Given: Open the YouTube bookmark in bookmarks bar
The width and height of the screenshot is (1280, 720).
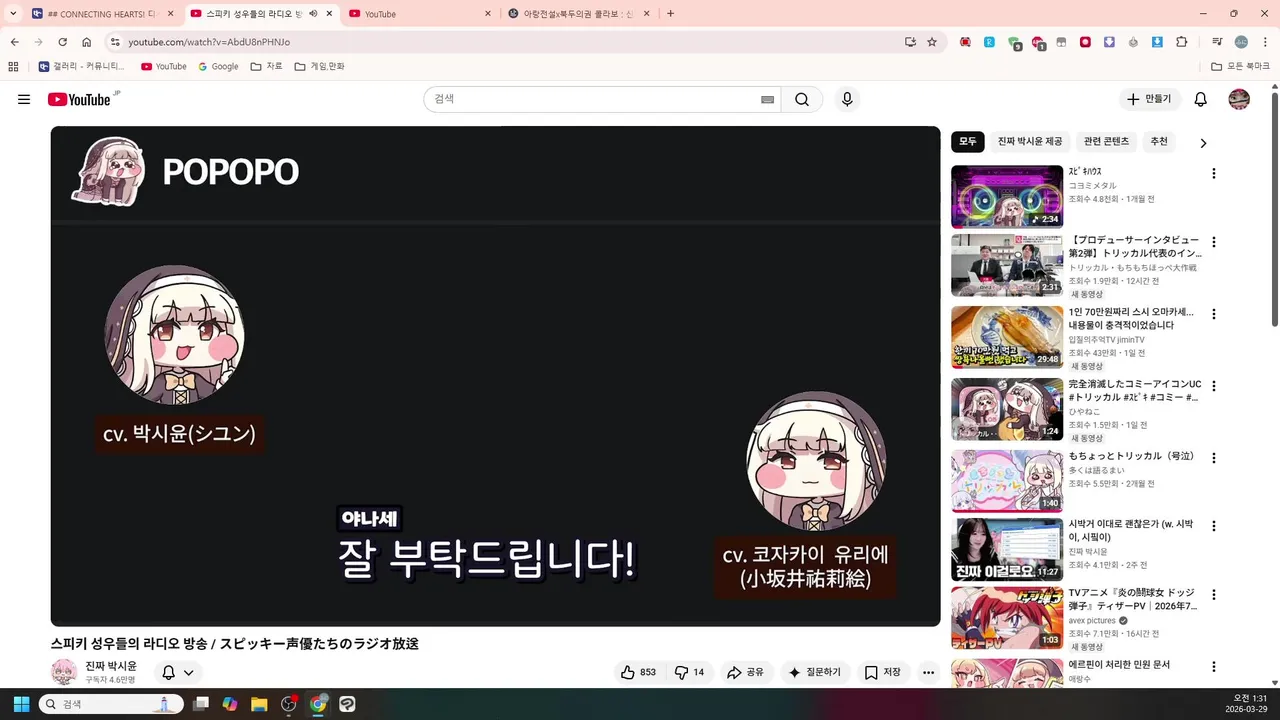Looking at the screenshot, I should 164,66.
